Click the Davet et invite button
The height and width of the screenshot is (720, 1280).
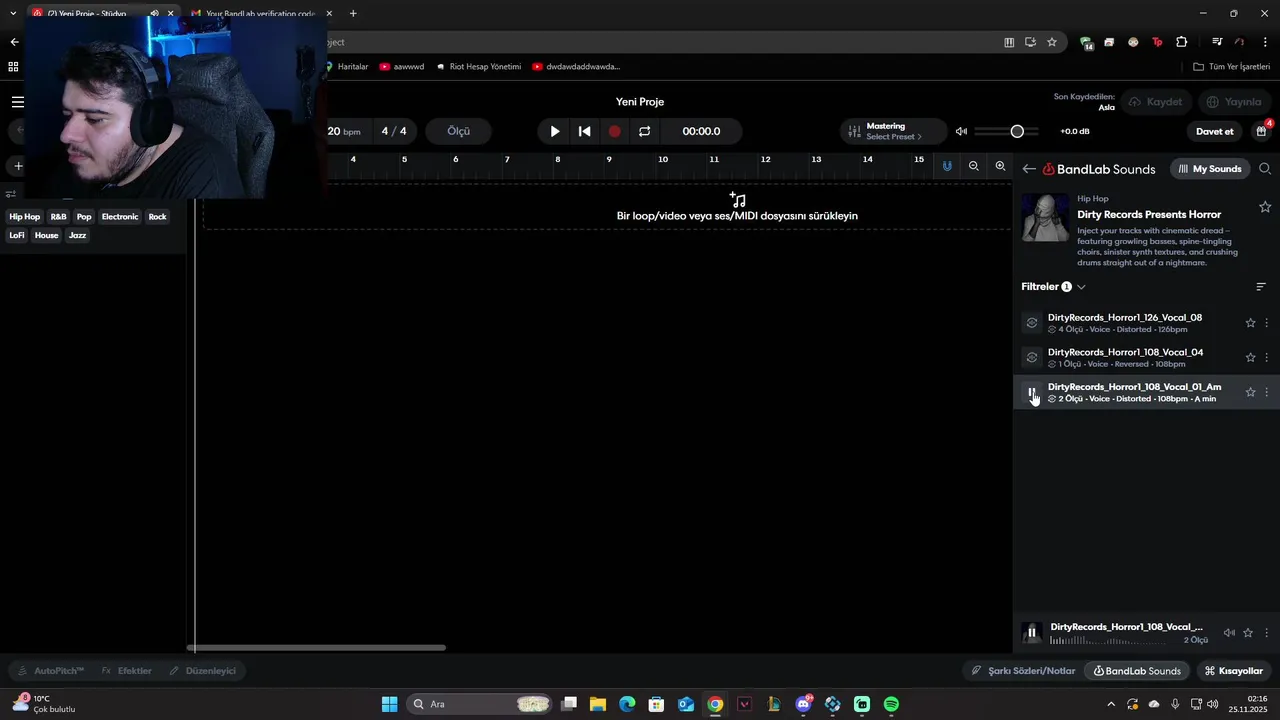tap(1214, 131)
